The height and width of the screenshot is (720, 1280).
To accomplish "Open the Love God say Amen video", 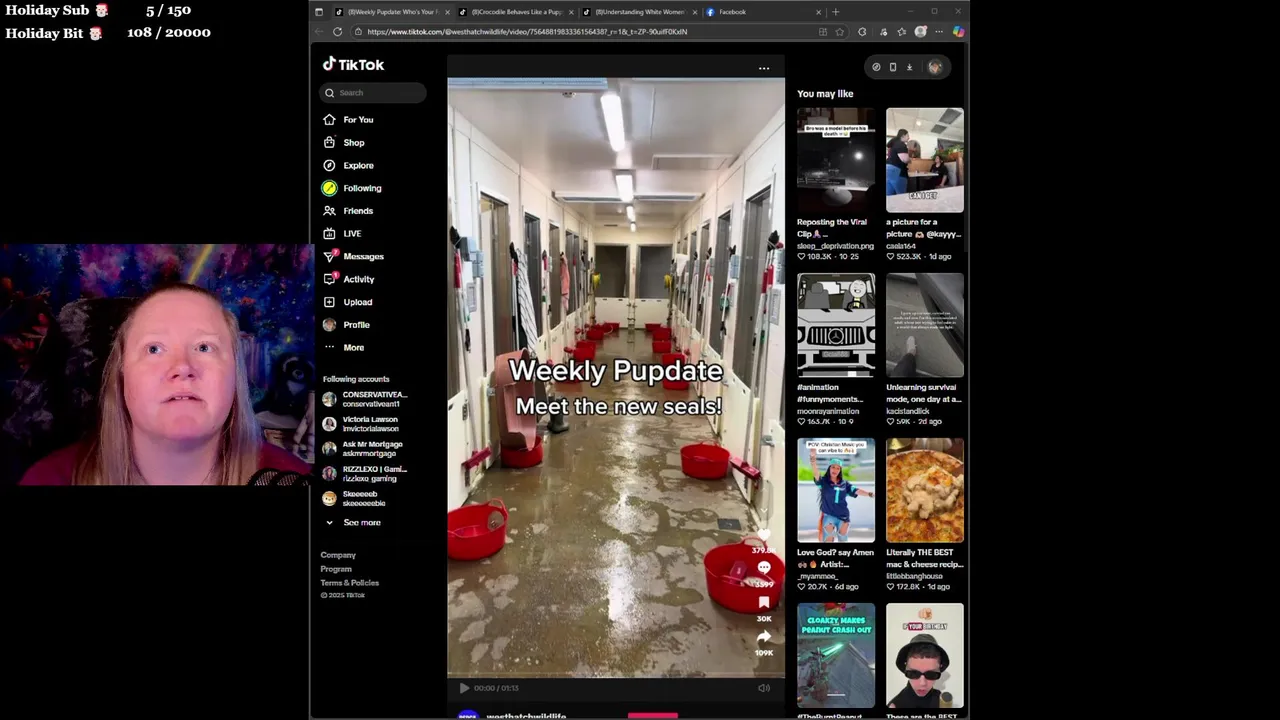I will pyautogui.click(x=836, y=490).
